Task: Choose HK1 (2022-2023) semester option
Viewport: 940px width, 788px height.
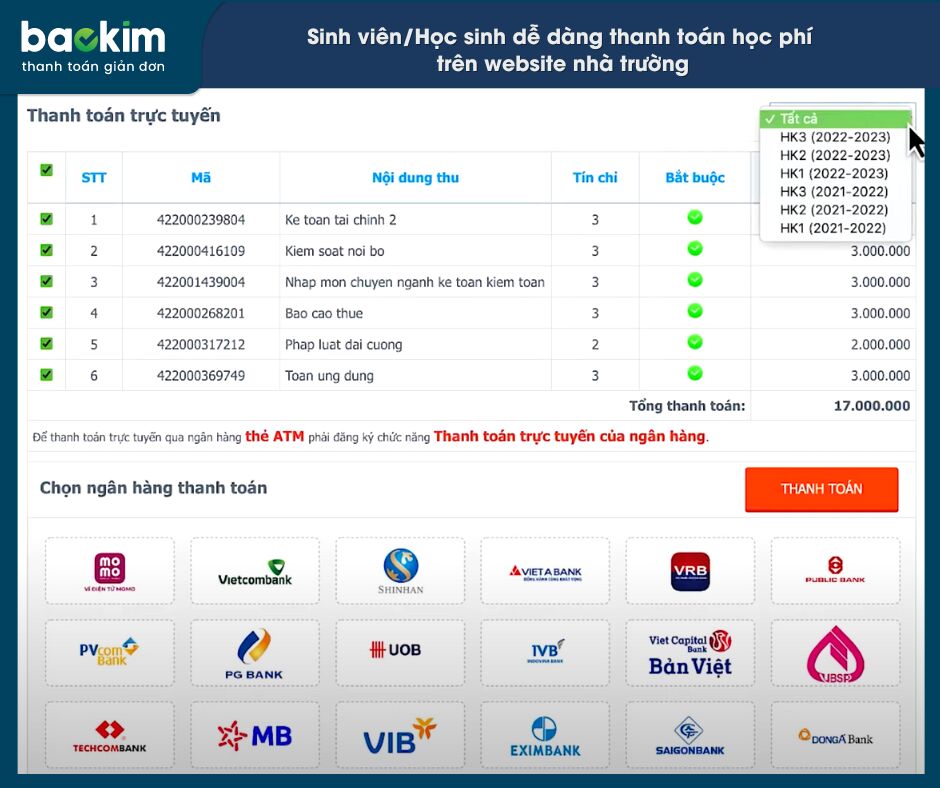Action: (x=836, y=173)
